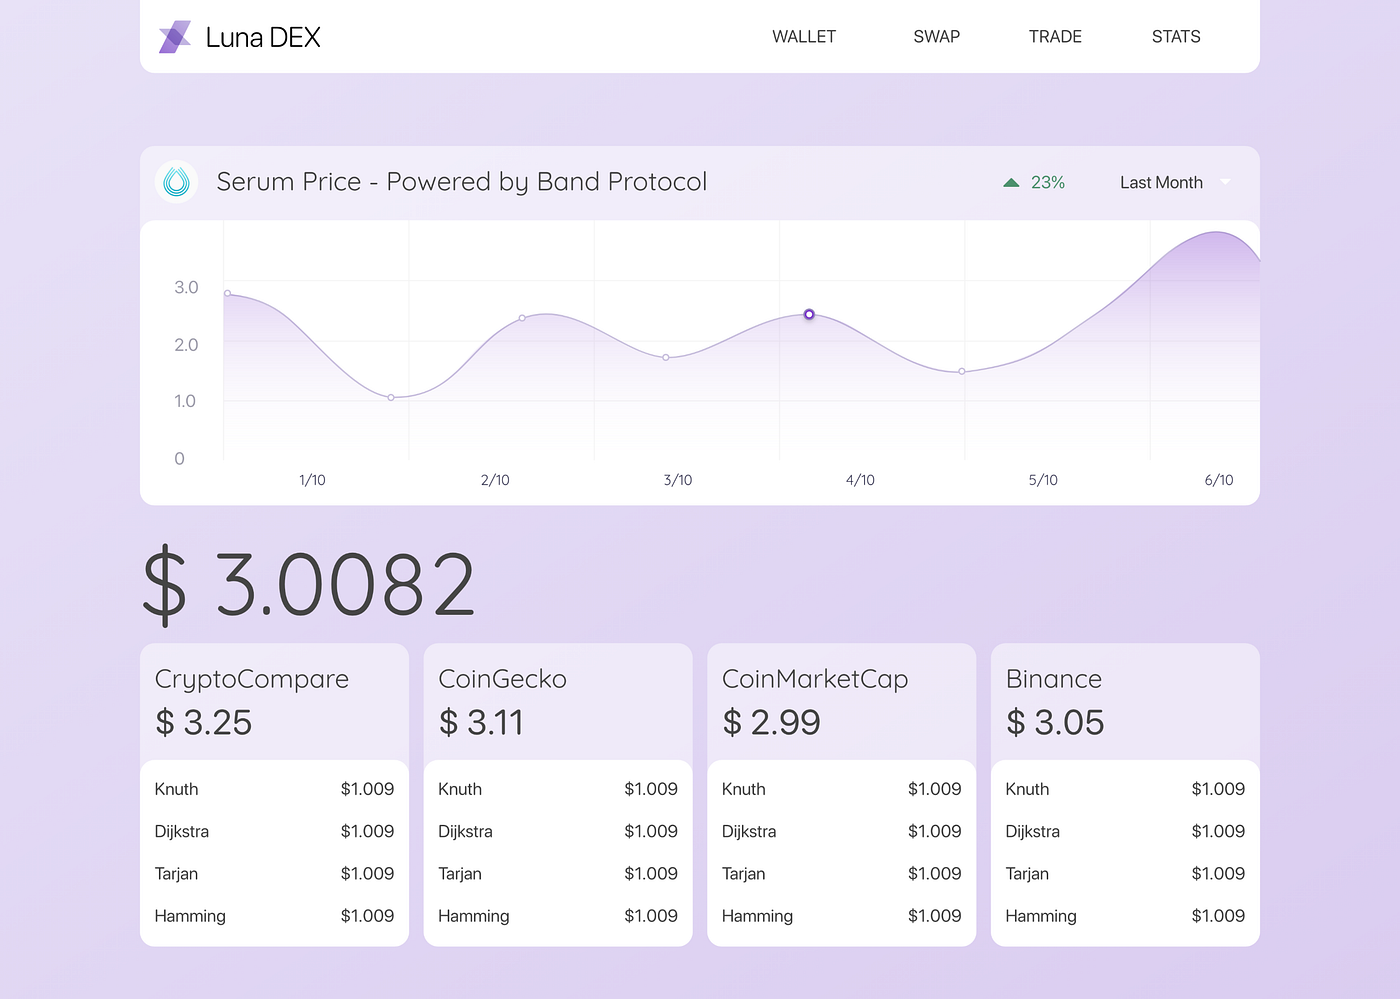Click the Serum Price chart title
This screenshot has width=1400, height=999.
461,181
